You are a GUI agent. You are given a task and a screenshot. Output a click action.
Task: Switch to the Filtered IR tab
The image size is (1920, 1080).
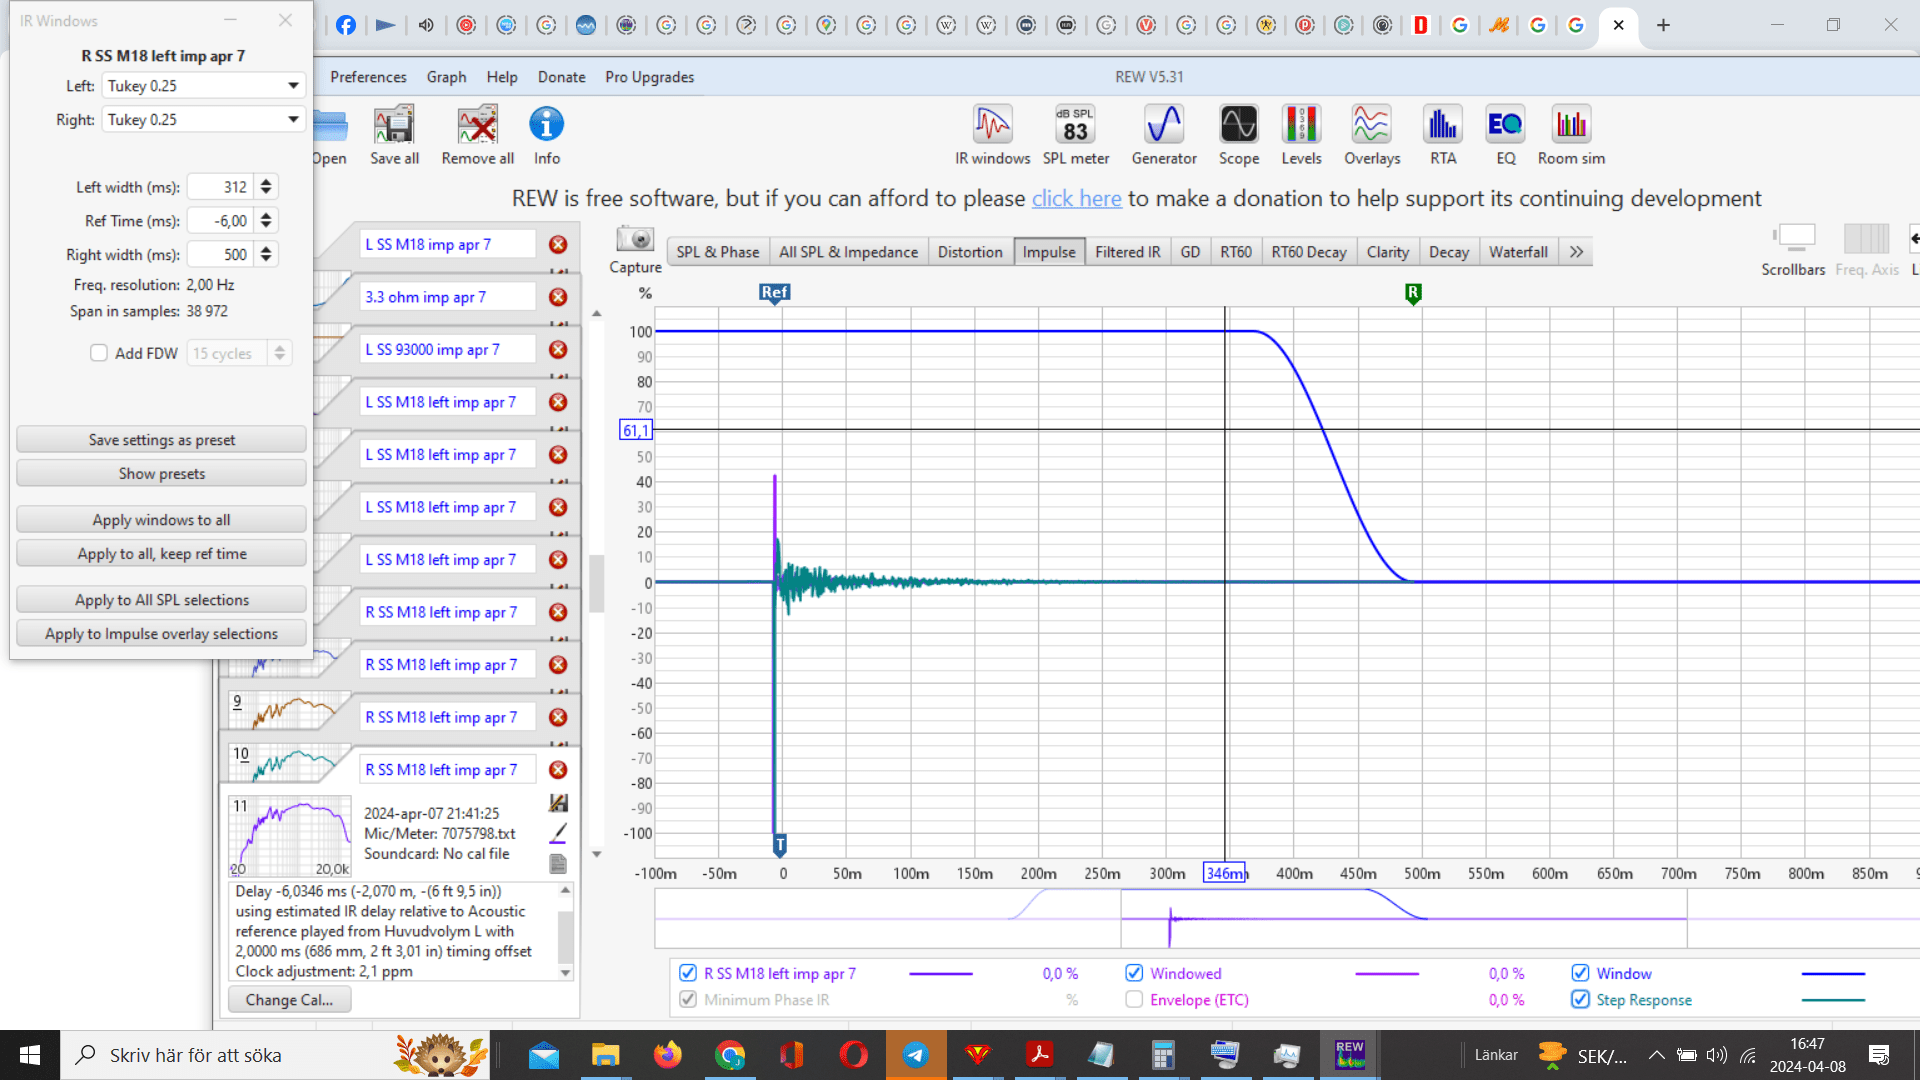(1127, 252)
